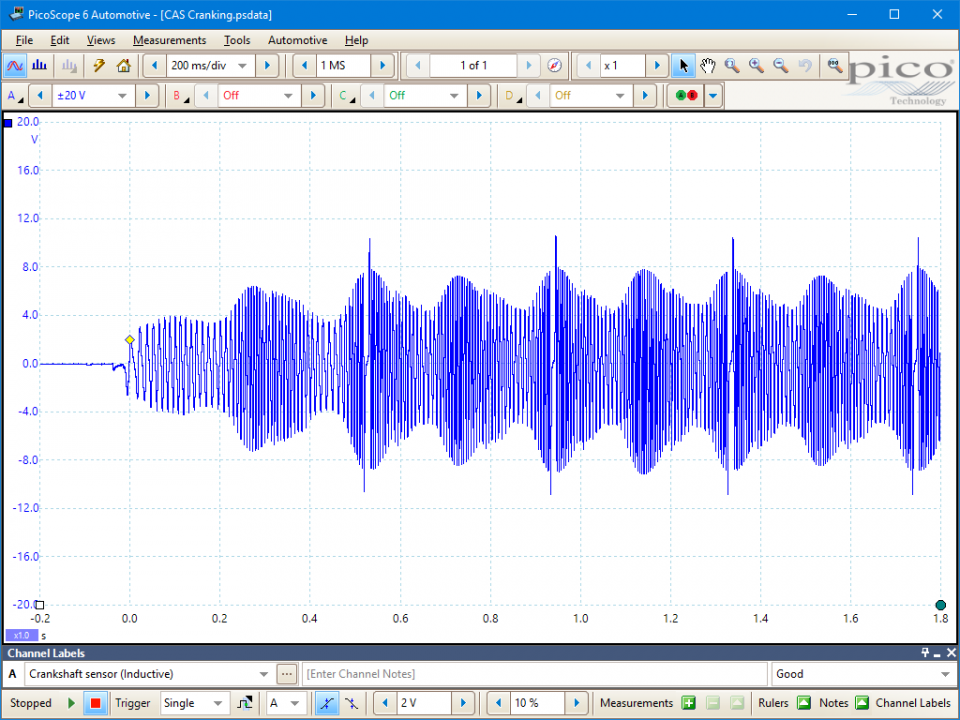Open the Automotive menu
The height and width of the screenshot is (720, 960).
pyautogui.click(x=297, y=40)
